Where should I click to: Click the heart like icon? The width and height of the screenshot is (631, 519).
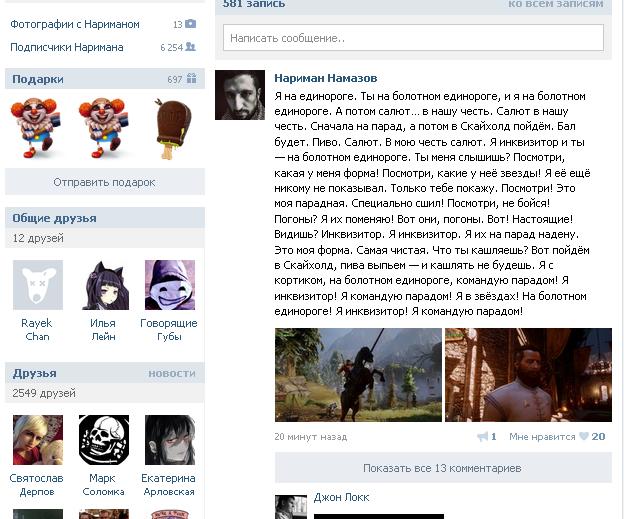coord(584,436)
